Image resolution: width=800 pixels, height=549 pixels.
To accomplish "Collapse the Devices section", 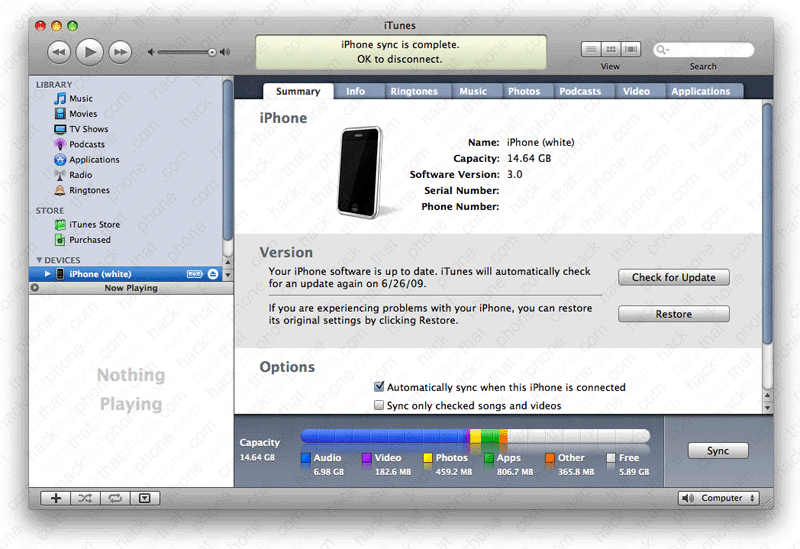I will pos(39,261).
